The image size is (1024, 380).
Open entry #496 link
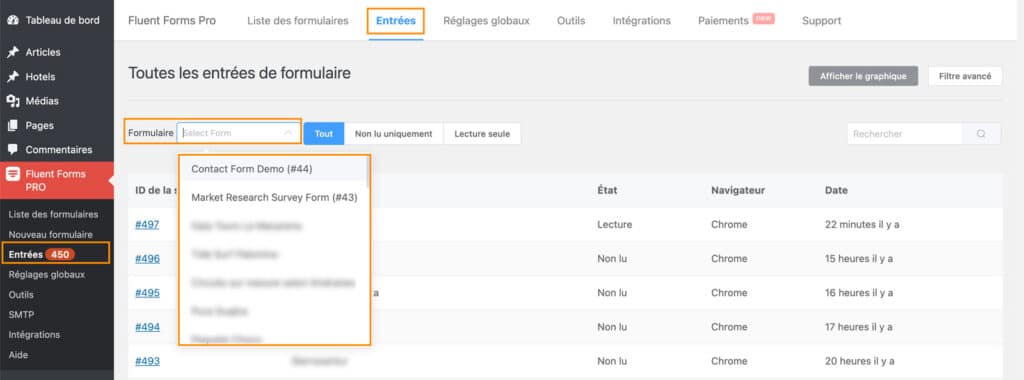tap(148, 259)
